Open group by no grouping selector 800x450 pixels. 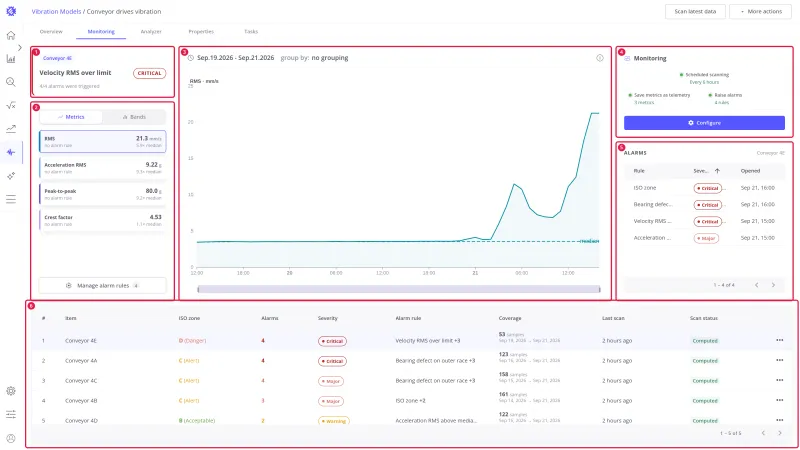coord(314,58)
